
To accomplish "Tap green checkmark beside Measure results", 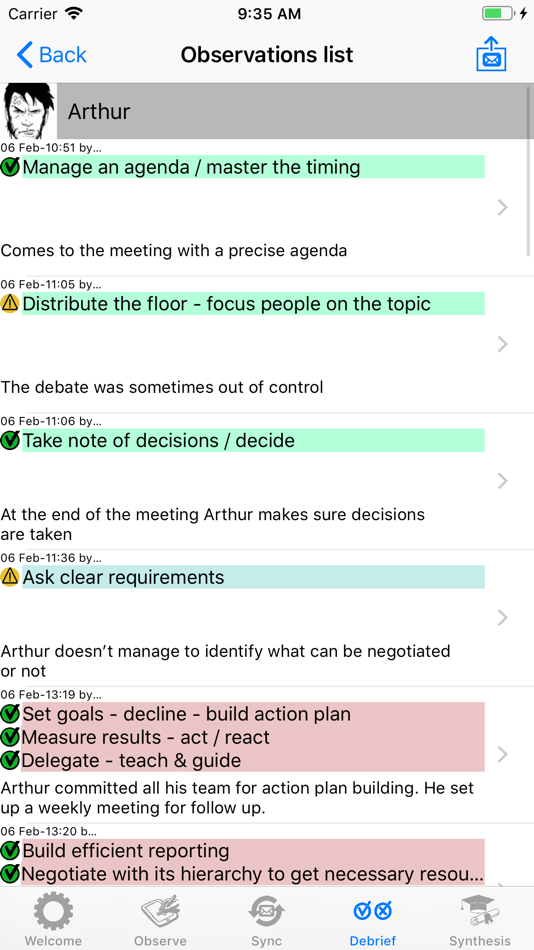I will pyautogui.click(x=10, y=737).
